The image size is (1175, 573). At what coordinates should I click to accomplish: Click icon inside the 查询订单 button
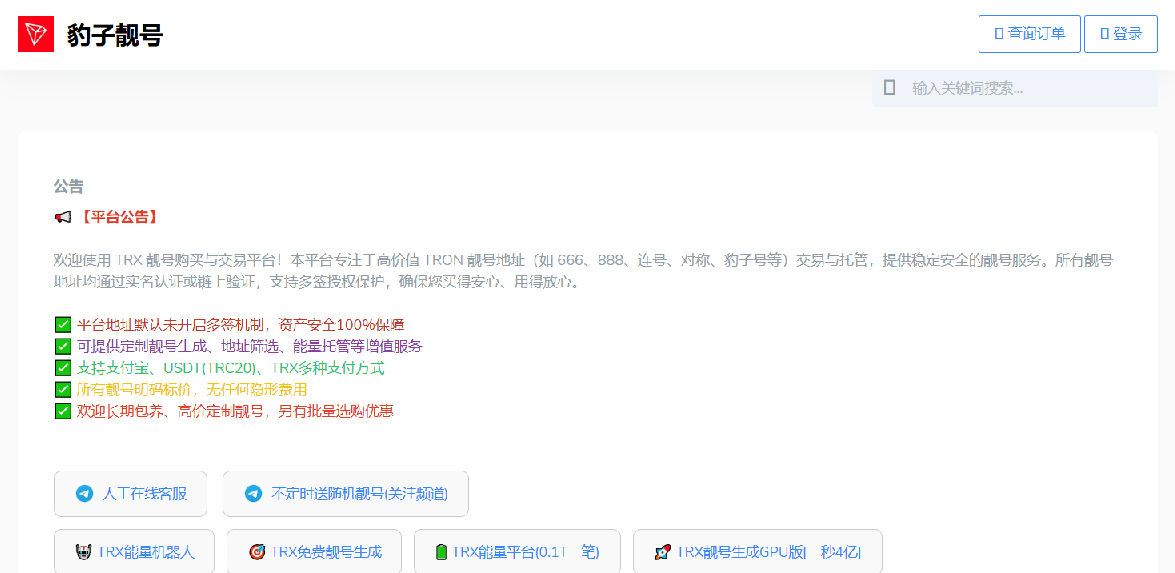[x=998, y=34]
